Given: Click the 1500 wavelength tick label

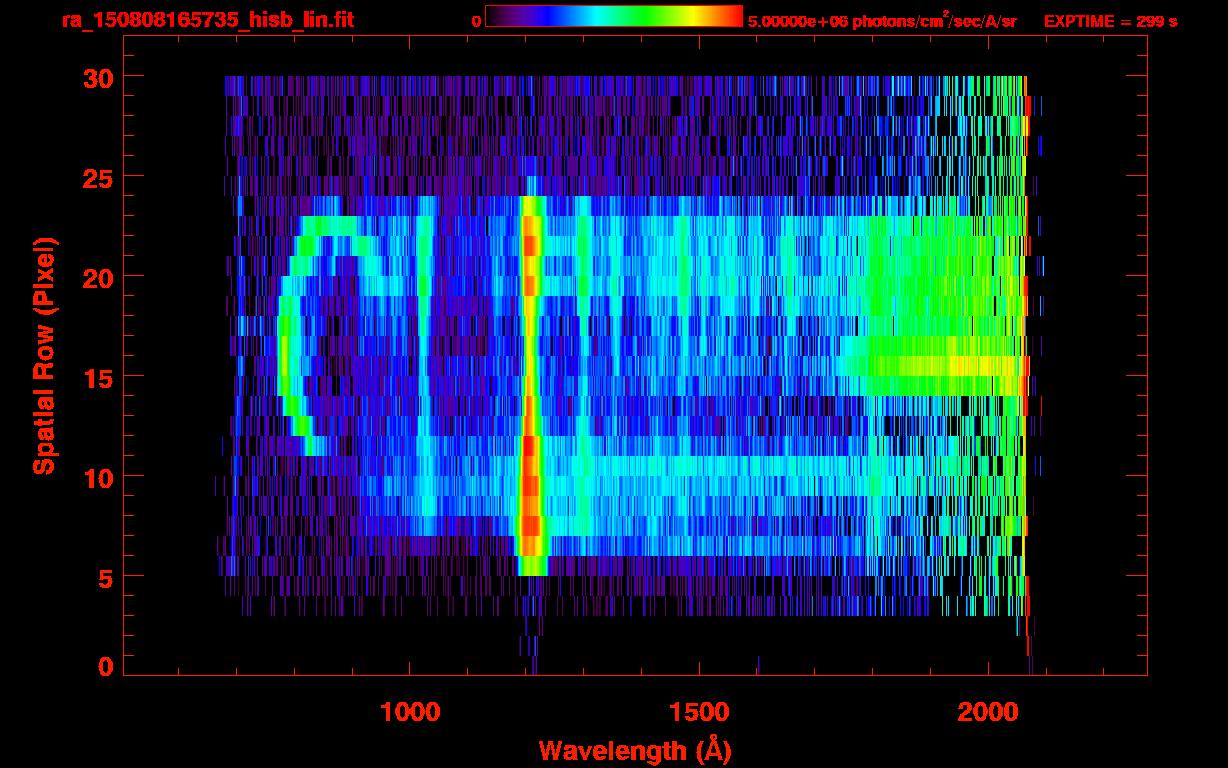Looking at the screenshot, I should pos(699,712).
